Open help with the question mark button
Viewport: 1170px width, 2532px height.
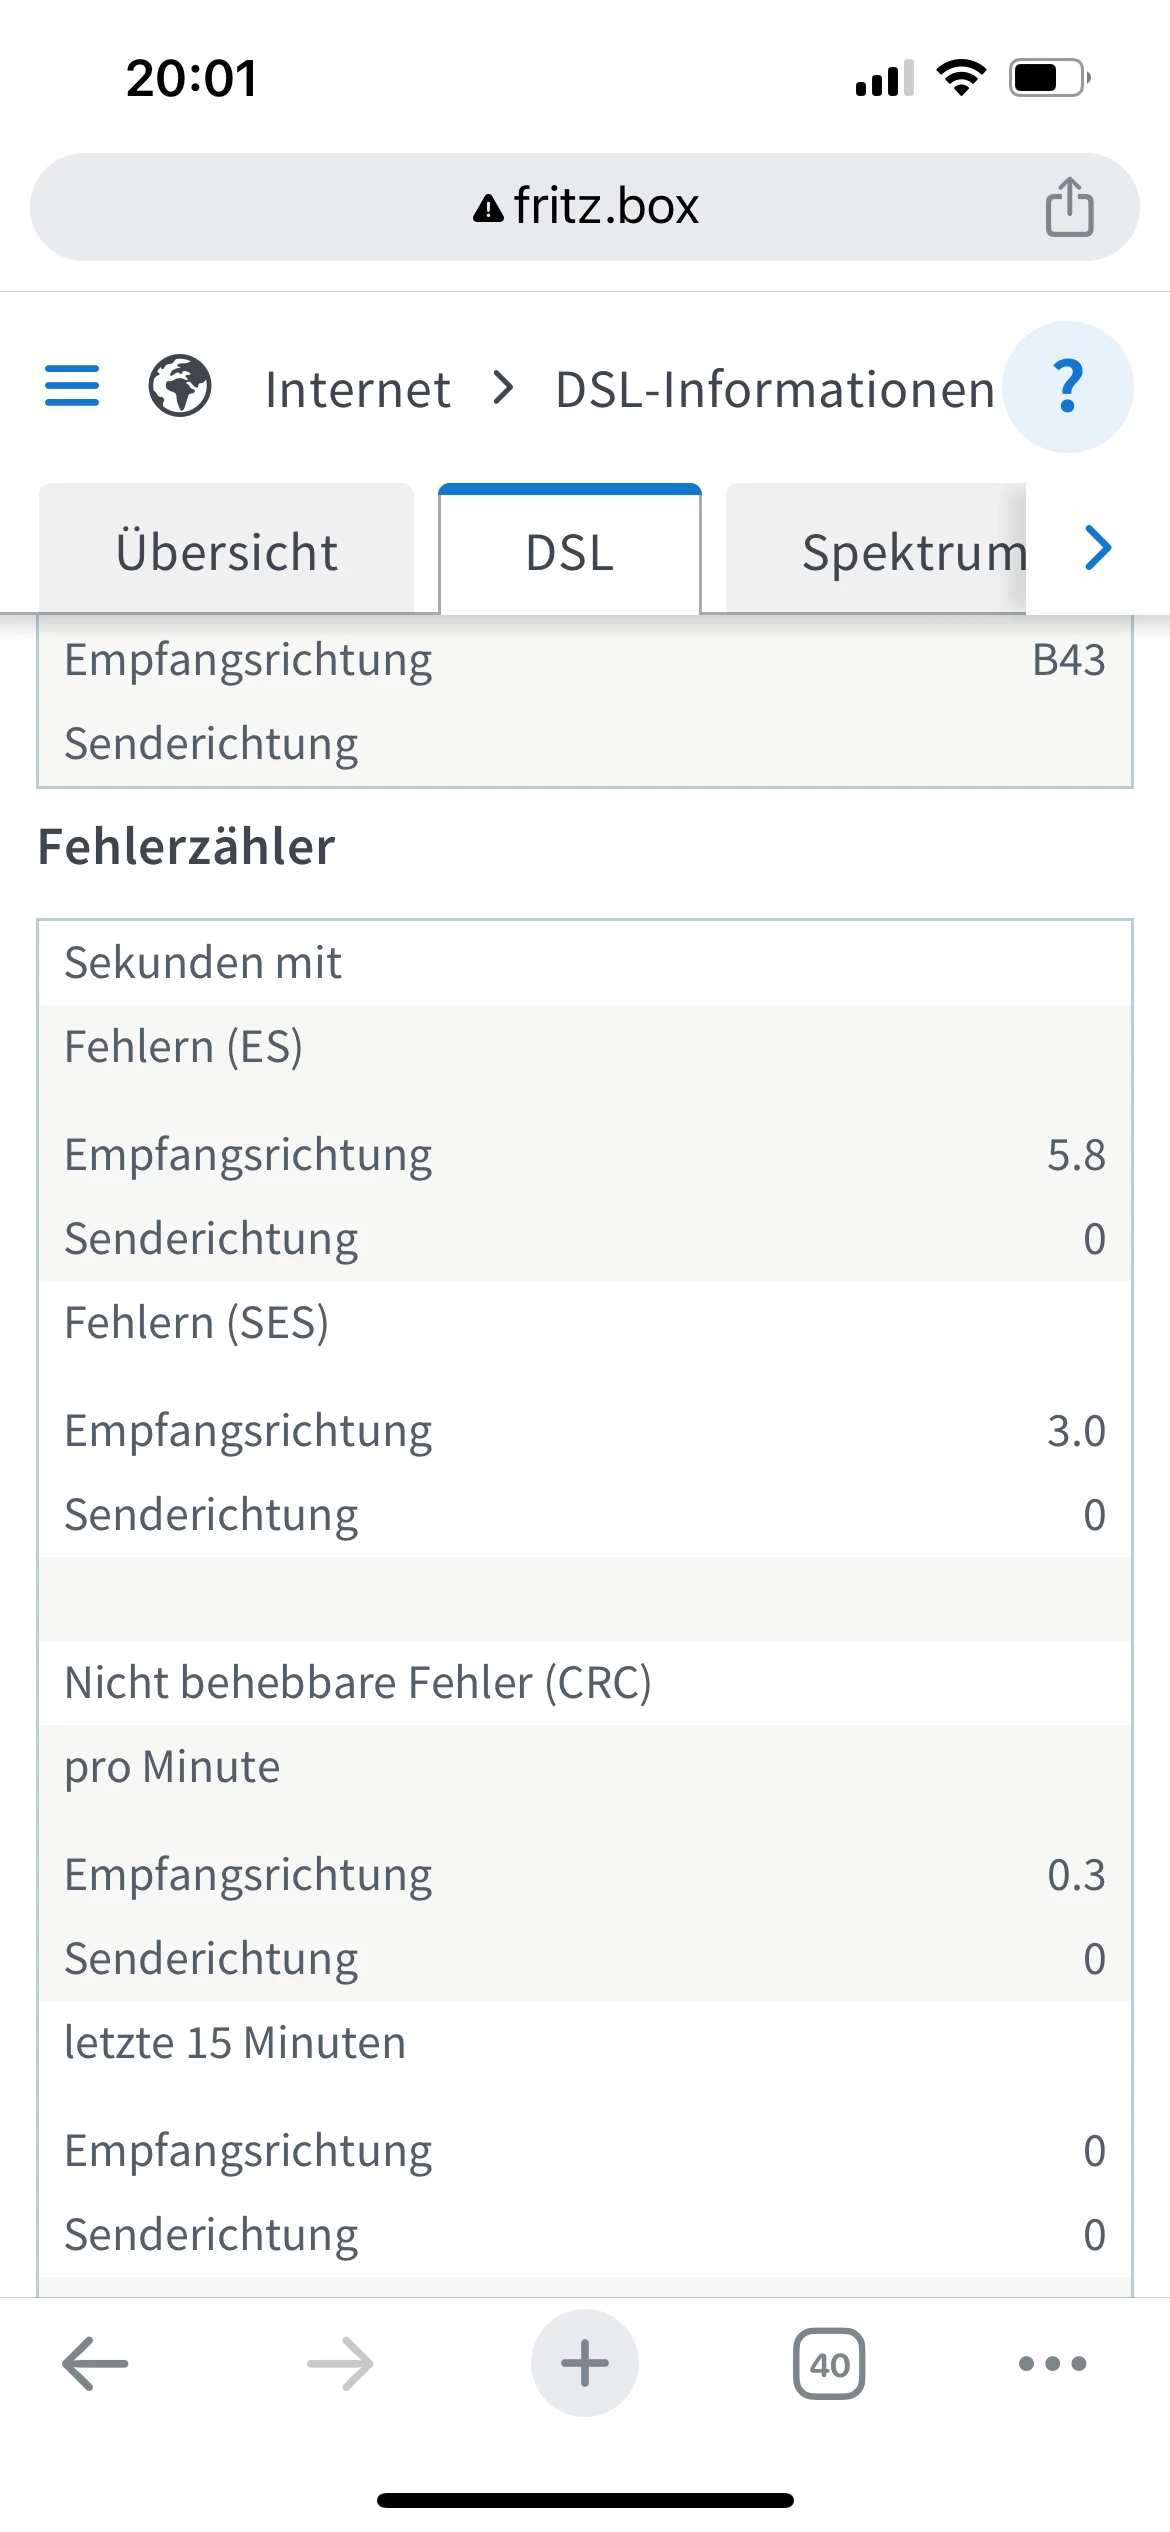point(1067,387)
